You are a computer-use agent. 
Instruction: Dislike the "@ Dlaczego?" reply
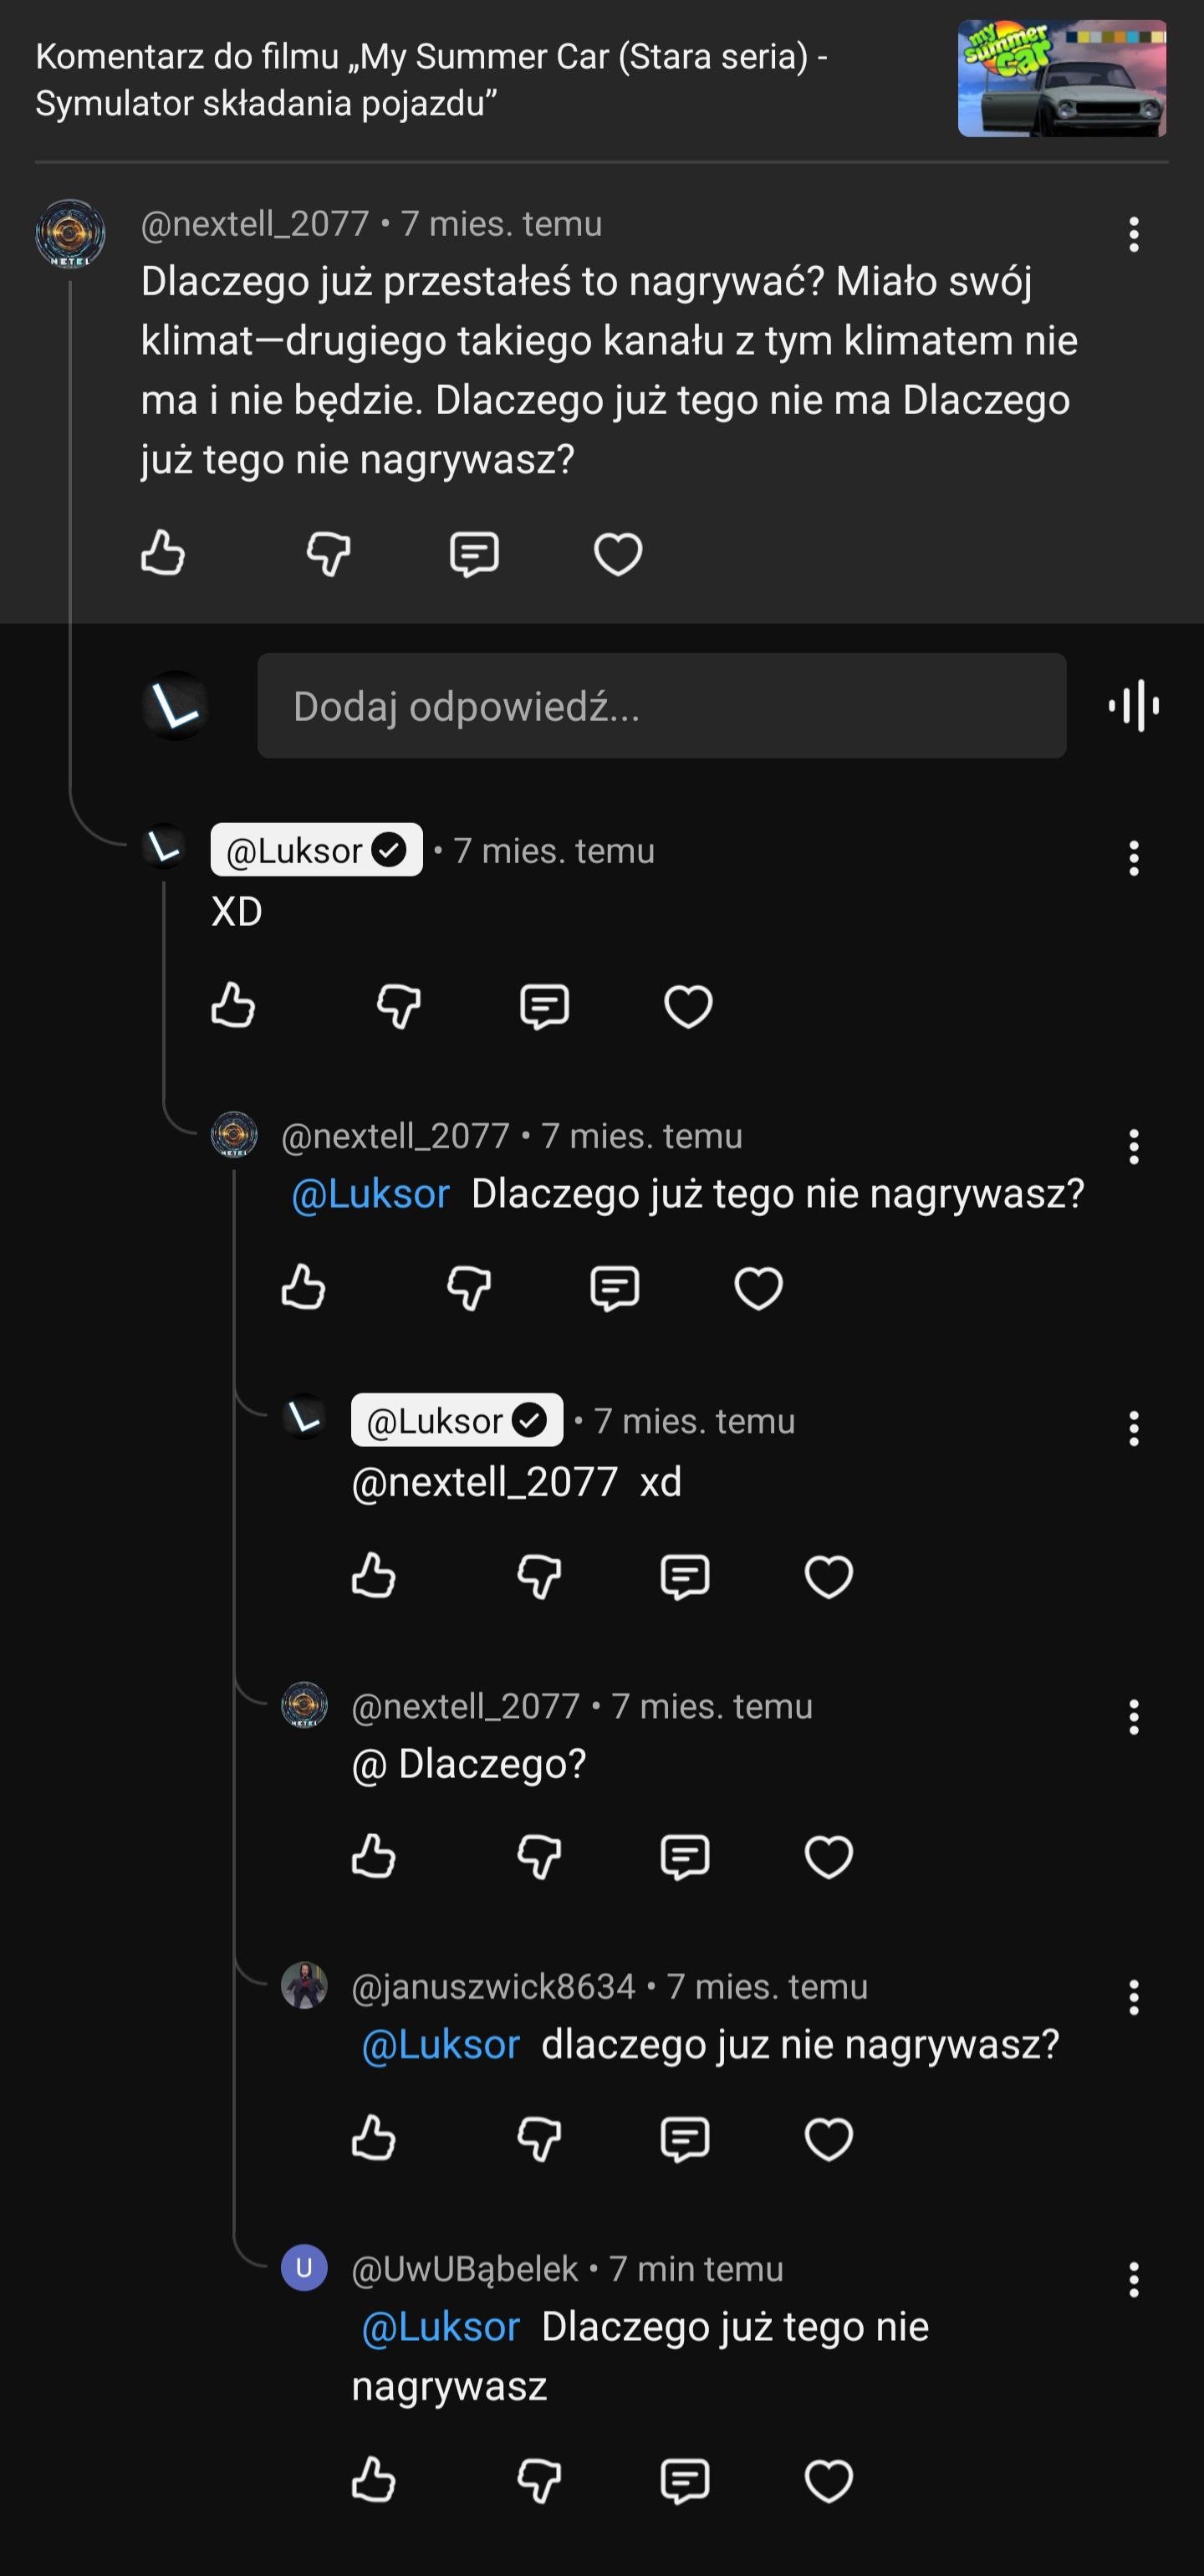[539, 1857]
